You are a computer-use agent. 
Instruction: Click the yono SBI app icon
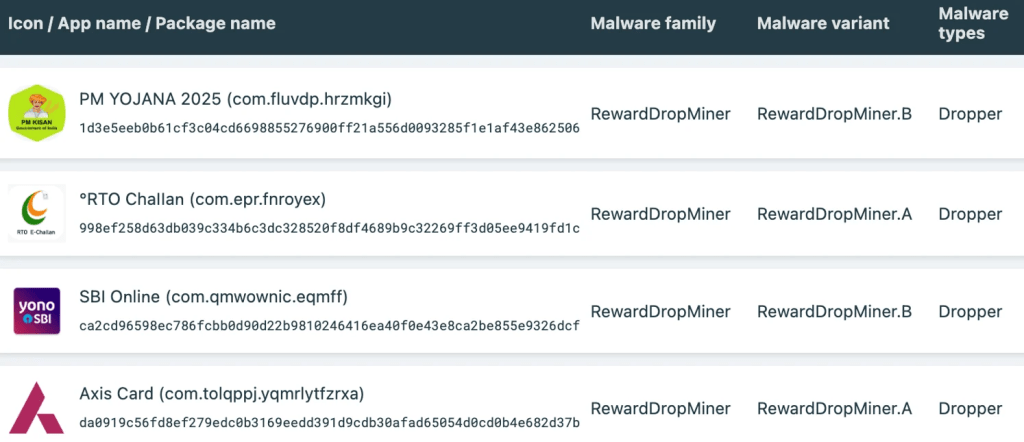click(37, 310)
